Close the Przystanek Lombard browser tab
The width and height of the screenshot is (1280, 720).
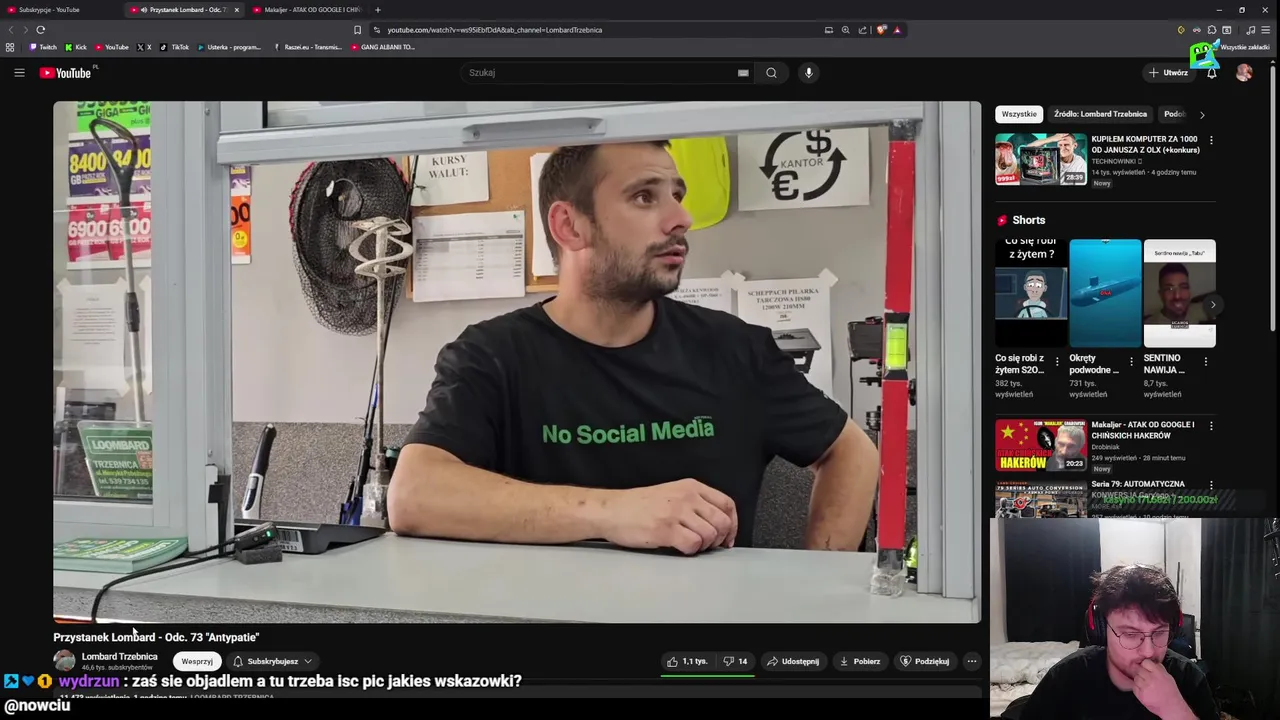pos(237,10)
